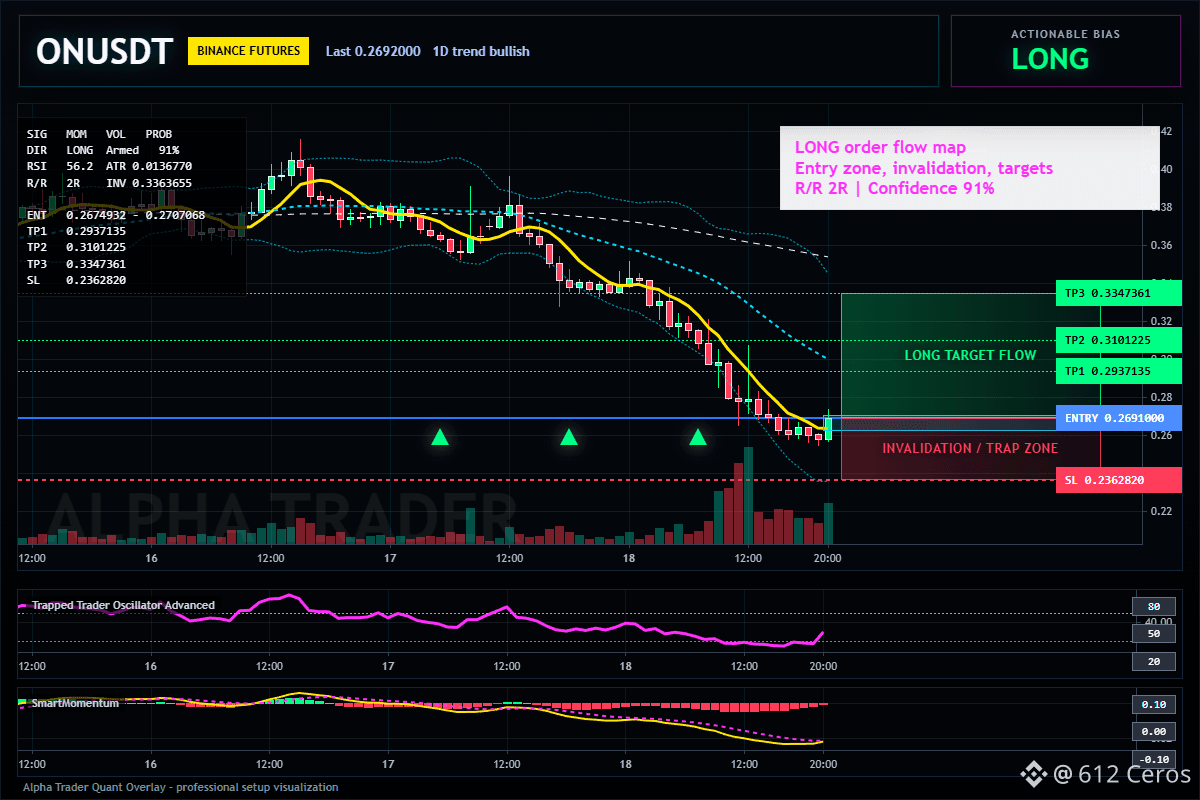Click the DIR LONG Armed 91% row
The height and width of the screenshot is (800, 1200).
pos(103,149)
